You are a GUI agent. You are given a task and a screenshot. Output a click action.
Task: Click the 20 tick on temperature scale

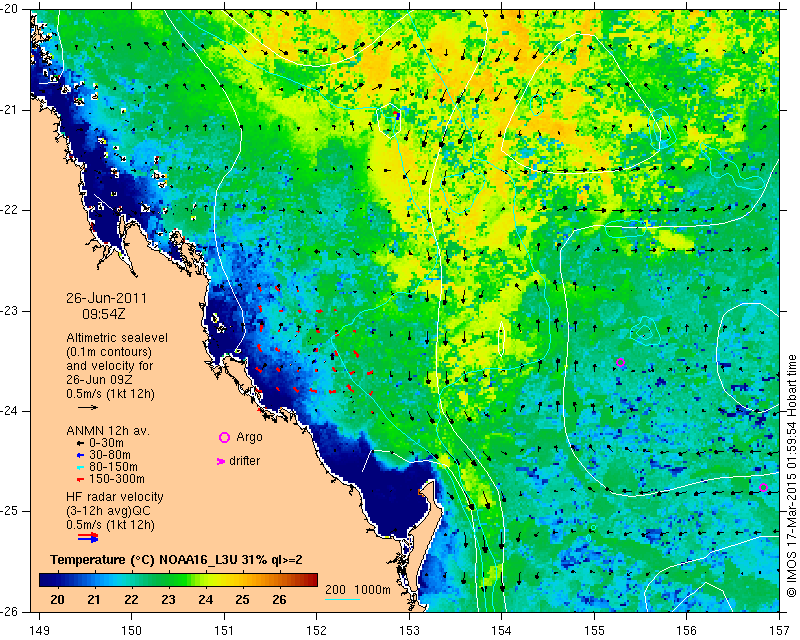(x=57, y=599)
